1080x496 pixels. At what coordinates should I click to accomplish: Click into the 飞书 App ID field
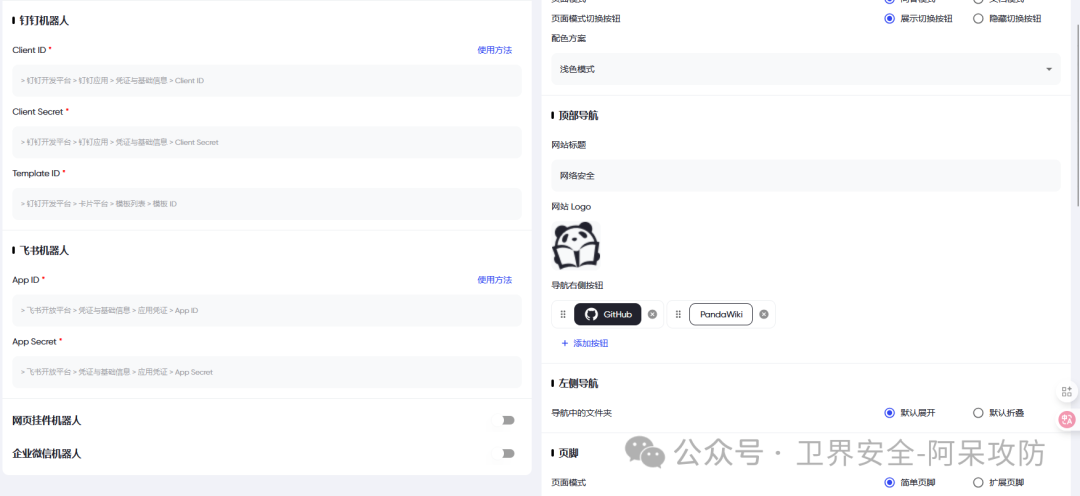(x=267, y=311)
